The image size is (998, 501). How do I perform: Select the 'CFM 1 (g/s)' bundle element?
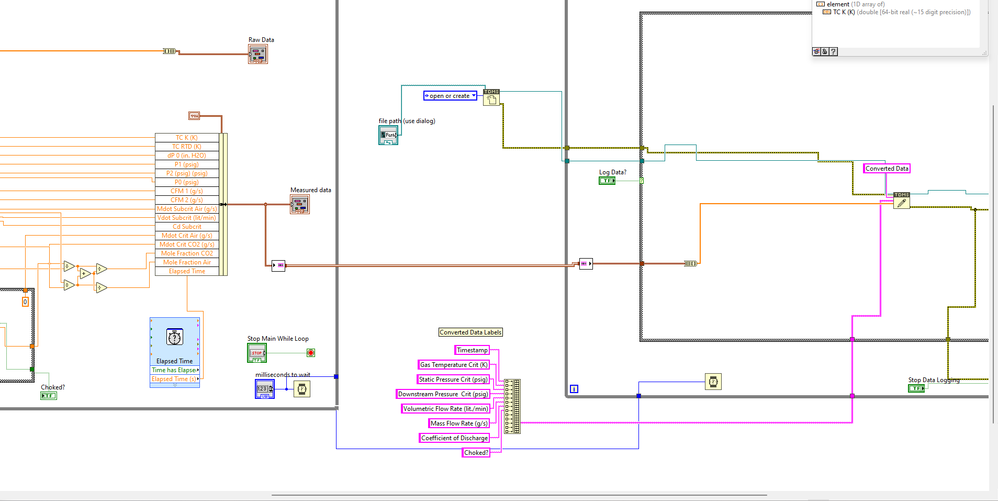click(186, 191)
